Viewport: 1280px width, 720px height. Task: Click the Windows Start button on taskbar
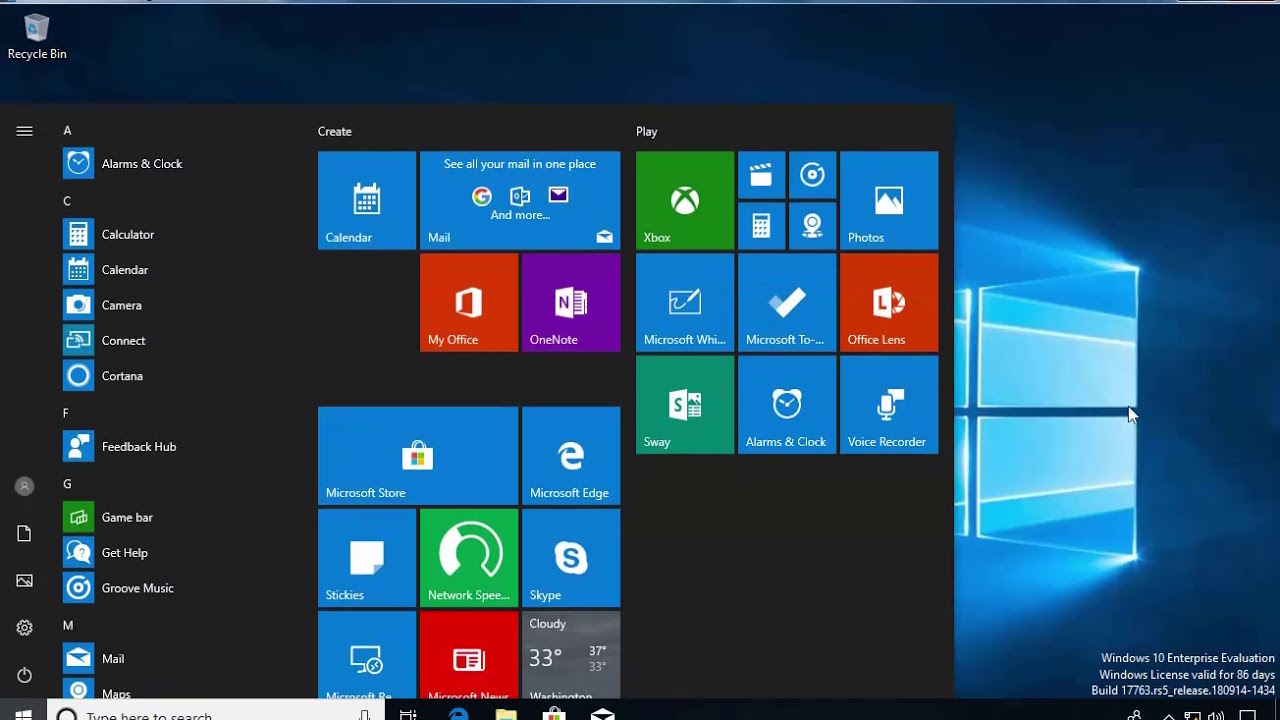[24, 713]
